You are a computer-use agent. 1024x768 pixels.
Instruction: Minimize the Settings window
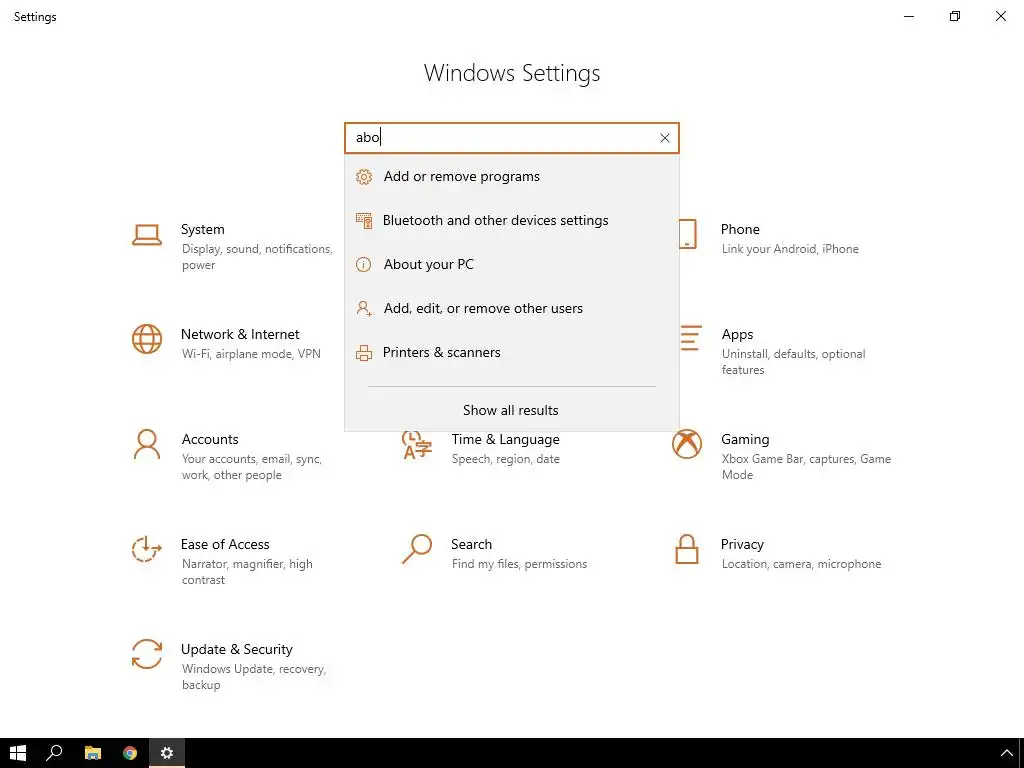coord(909,16)
